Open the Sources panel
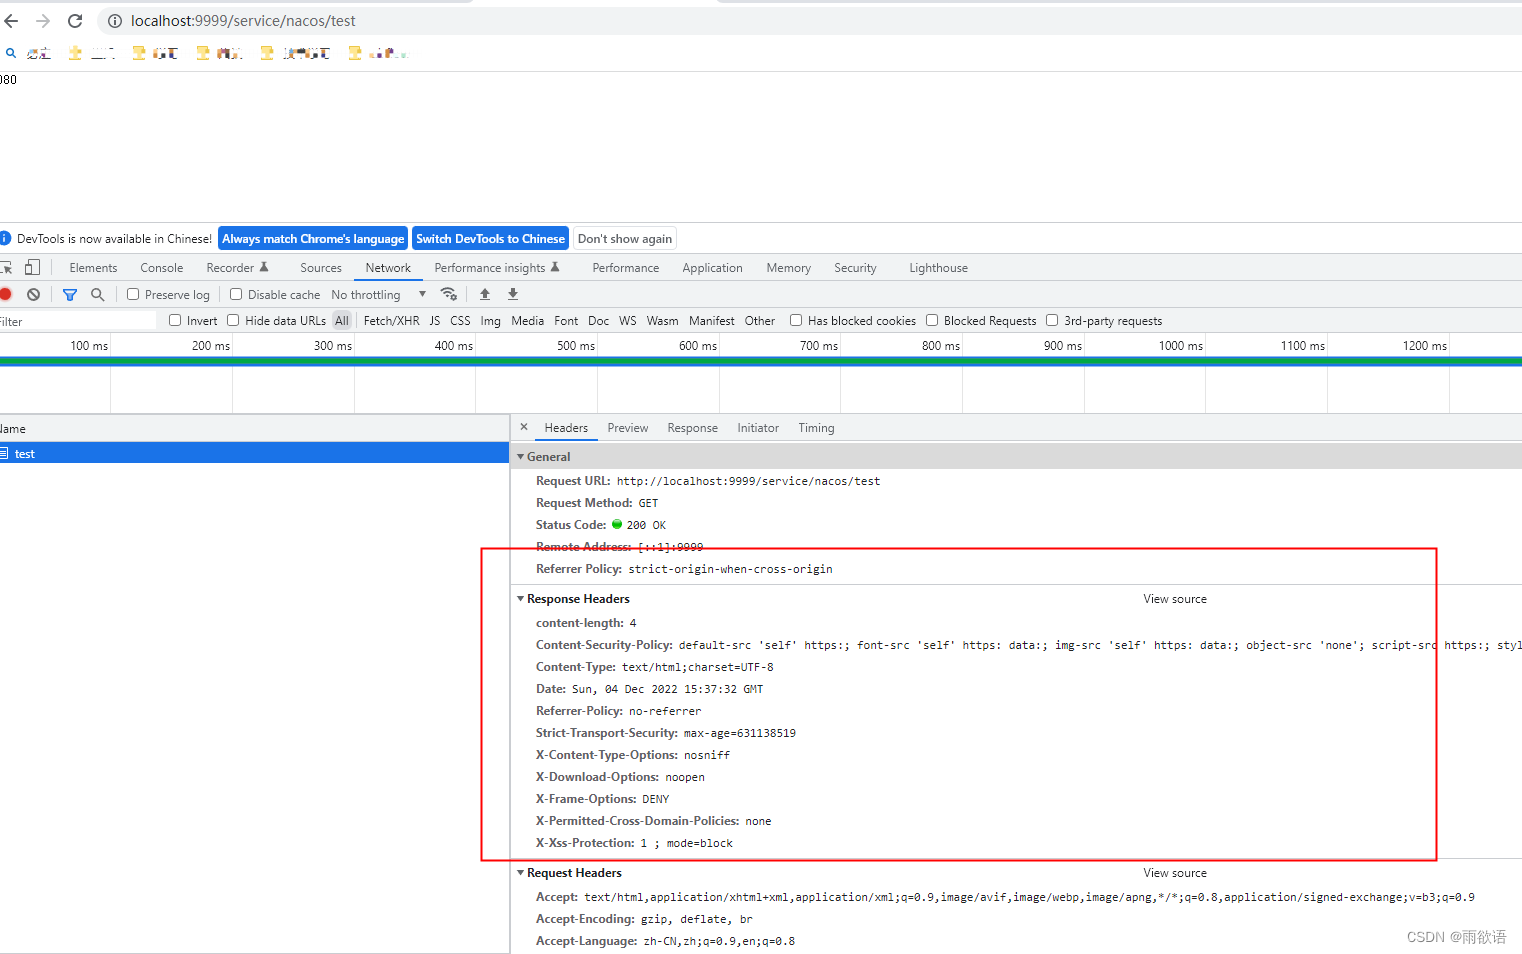Image resolution: width=1522 pixels, height=954 pixels. point(321,268)
